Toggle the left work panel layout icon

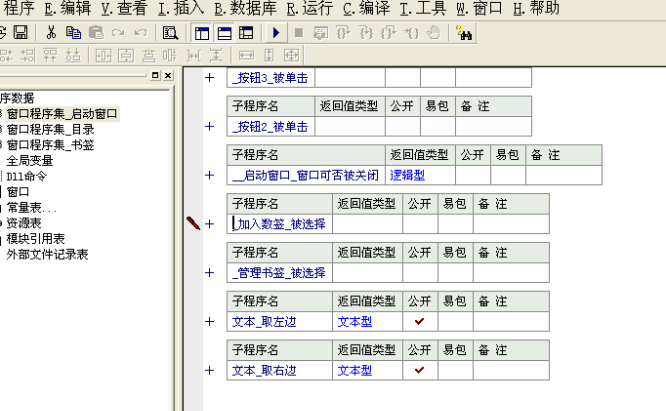(202, 33)
